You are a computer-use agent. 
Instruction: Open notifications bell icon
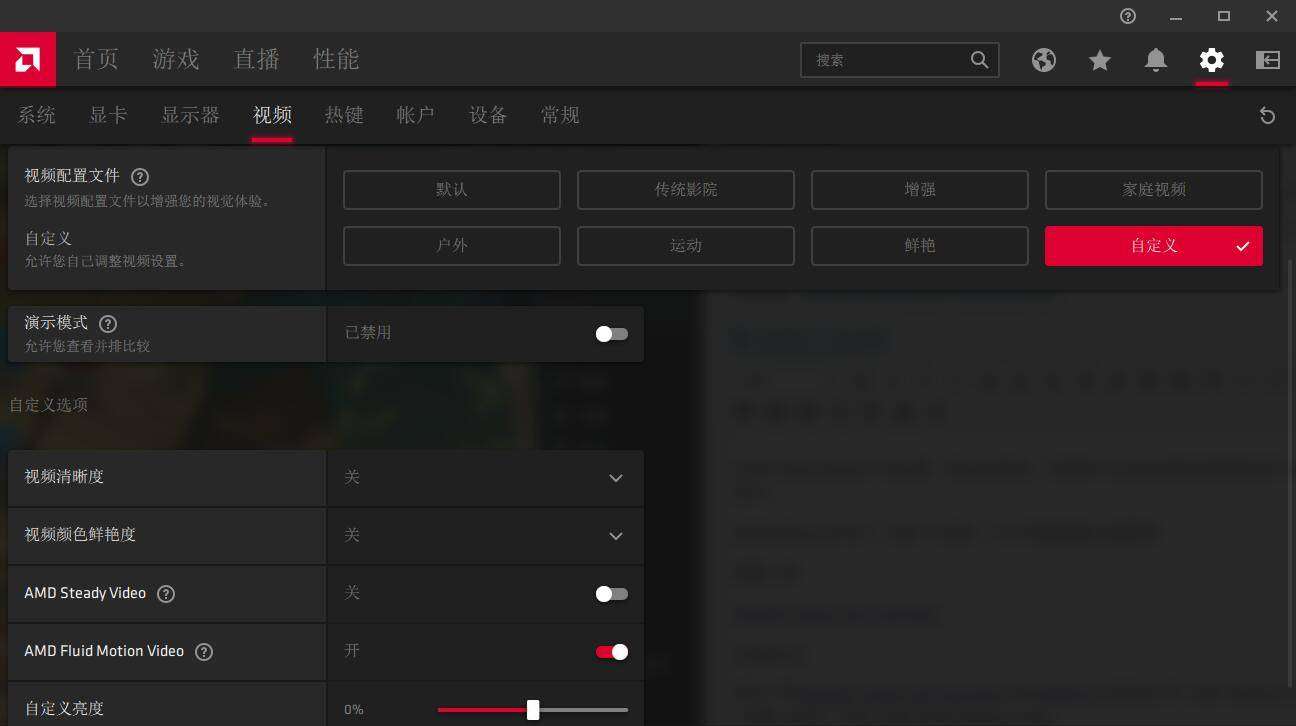[x=1156, y=60]
